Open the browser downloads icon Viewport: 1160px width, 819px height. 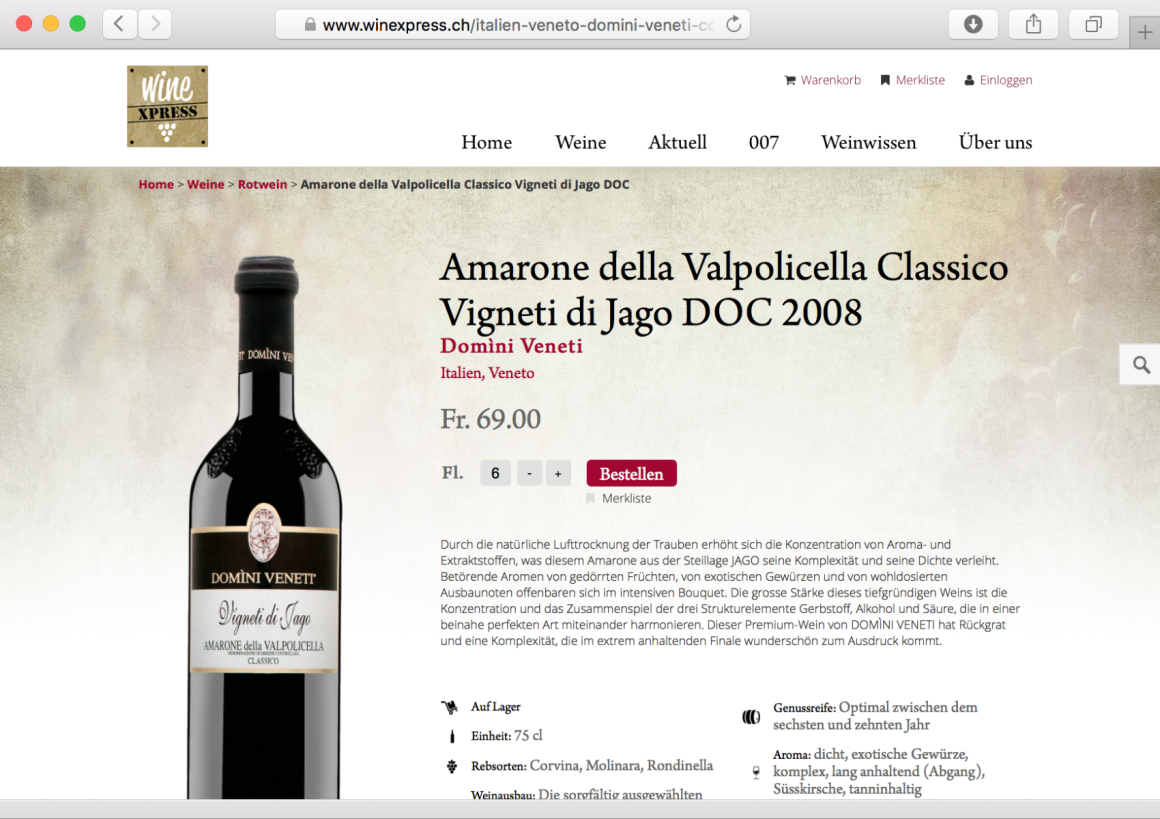click(973, 24)
